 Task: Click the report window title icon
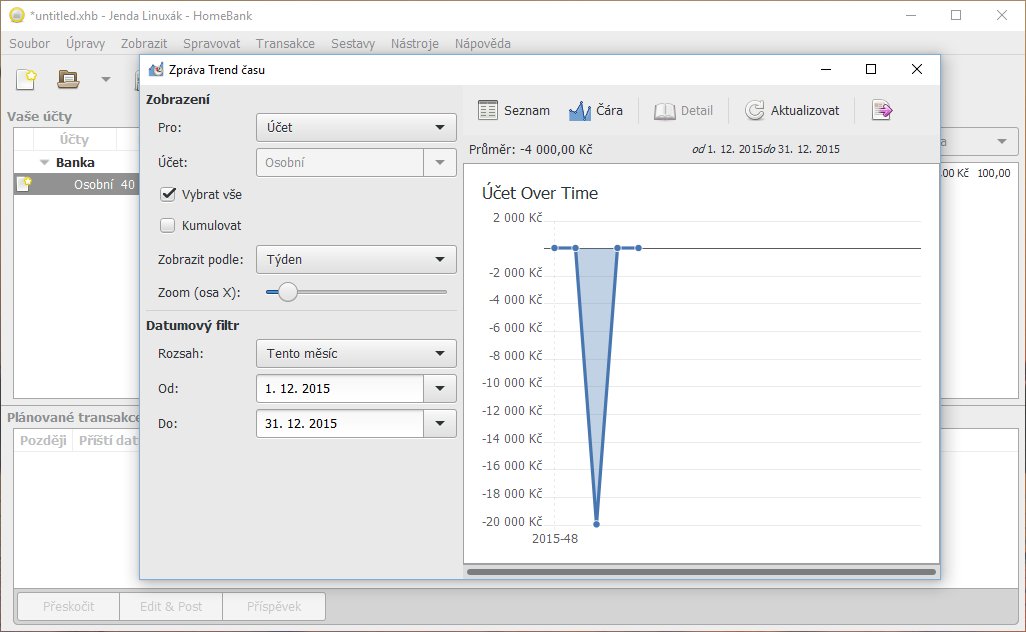pos(156,69)
